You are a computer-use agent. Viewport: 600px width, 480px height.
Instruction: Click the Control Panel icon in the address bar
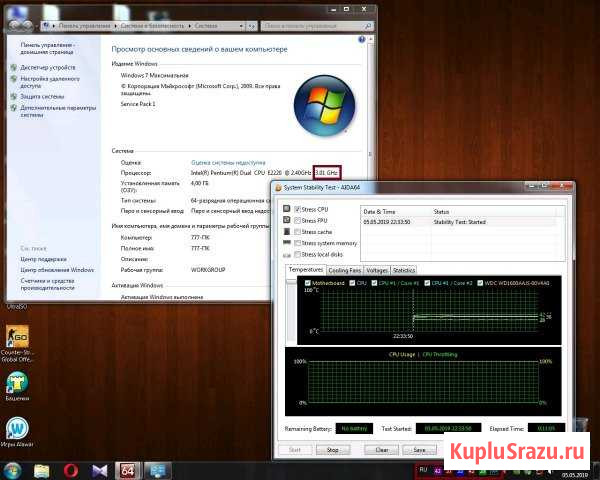click(46, 26)
